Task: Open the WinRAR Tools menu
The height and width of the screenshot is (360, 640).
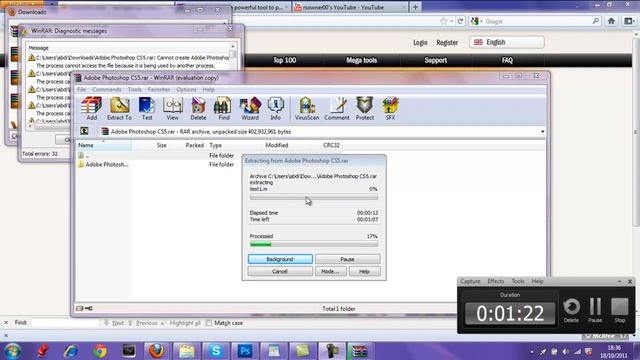Action: point(134,89)
